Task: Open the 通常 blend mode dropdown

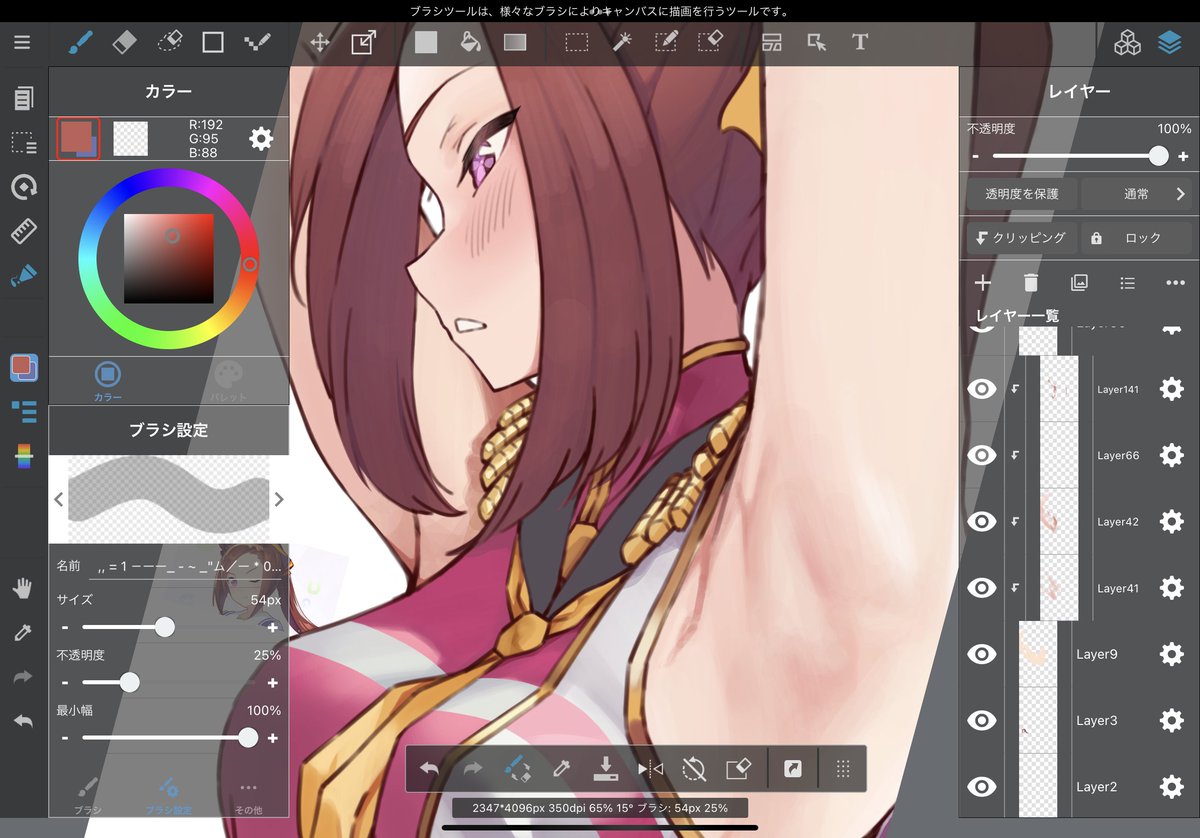Action: 1136,194
